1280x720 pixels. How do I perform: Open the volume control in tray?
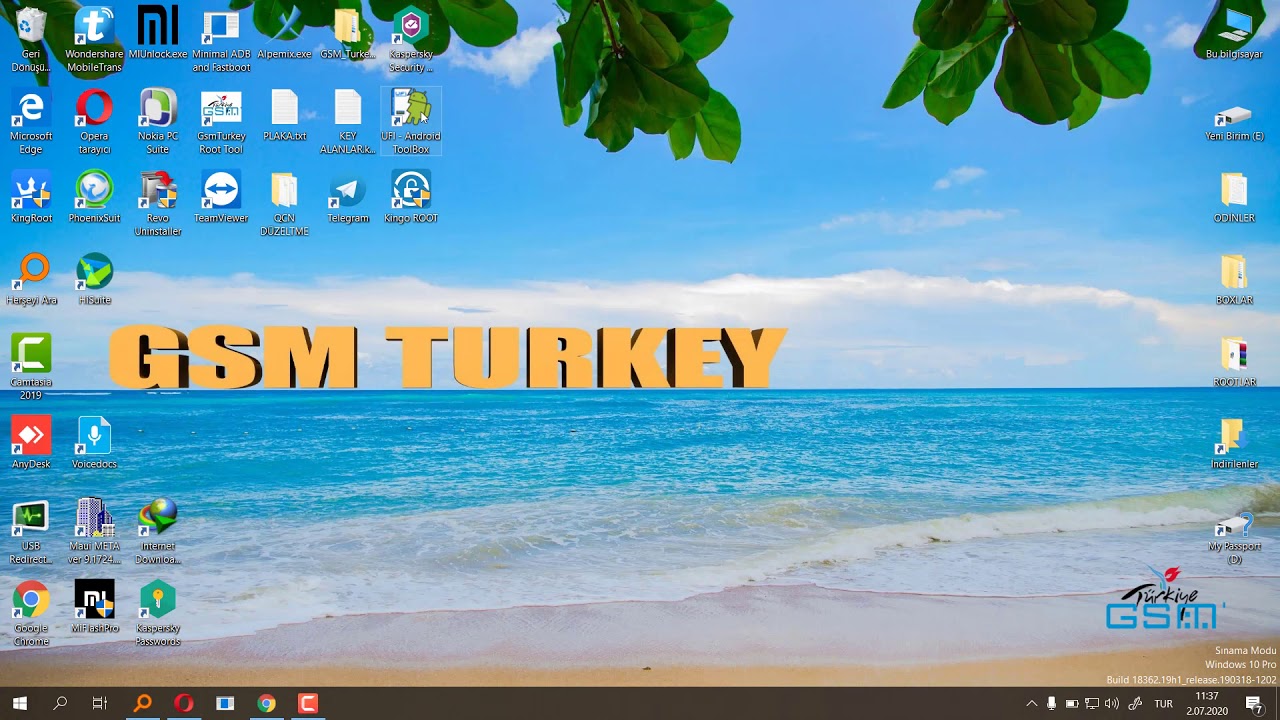(1111, 703)
